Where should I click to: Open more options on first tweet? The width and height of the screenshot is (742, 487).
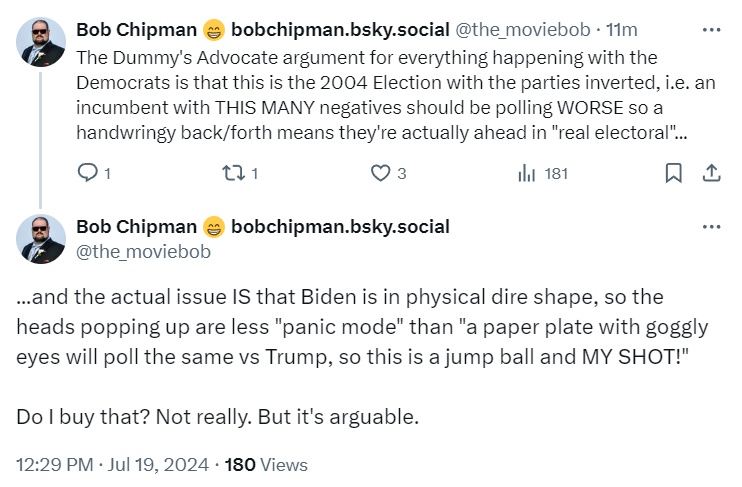click(711, 28)
